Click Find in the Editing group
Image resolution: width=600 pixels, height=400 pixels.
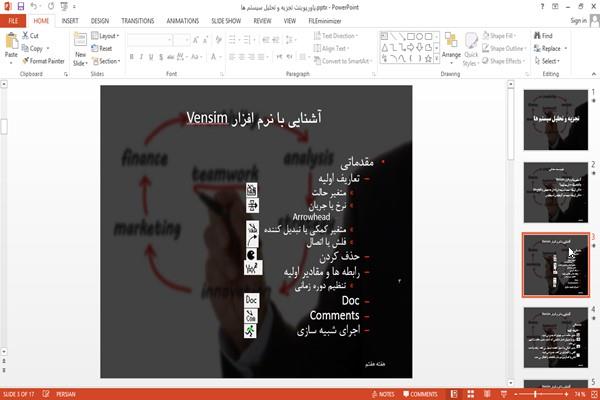543,36
